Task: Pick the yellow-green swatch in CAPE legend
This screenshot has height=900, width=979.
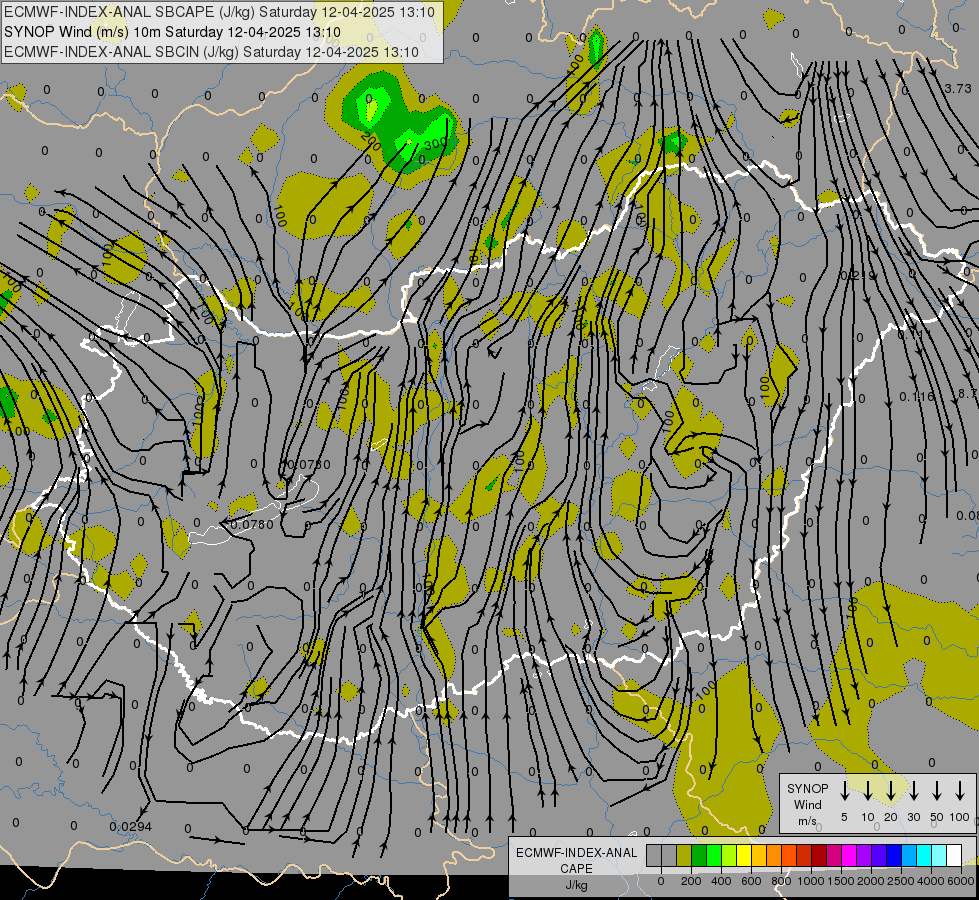Action: 729,855
